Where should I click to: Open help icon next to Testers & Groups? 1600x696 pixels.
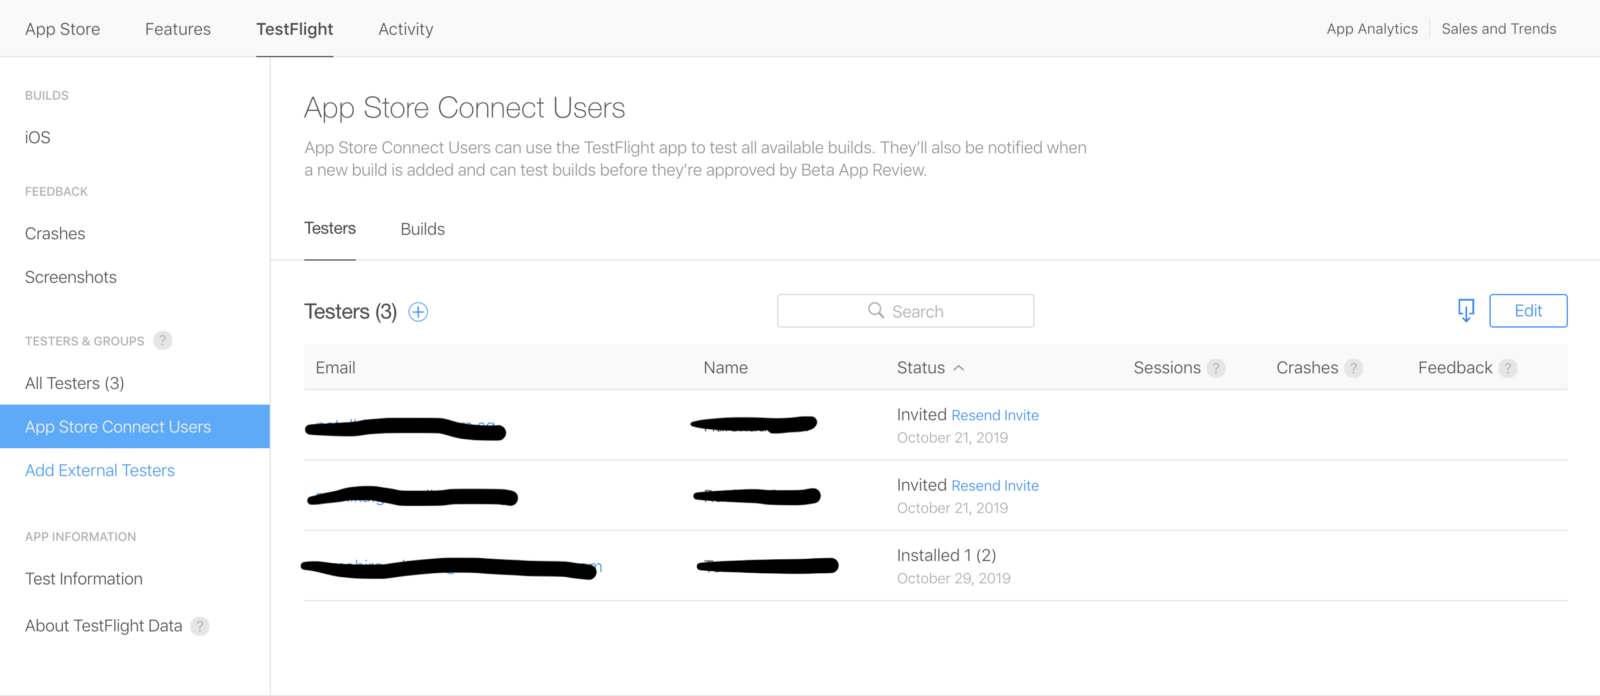[163, 341]
